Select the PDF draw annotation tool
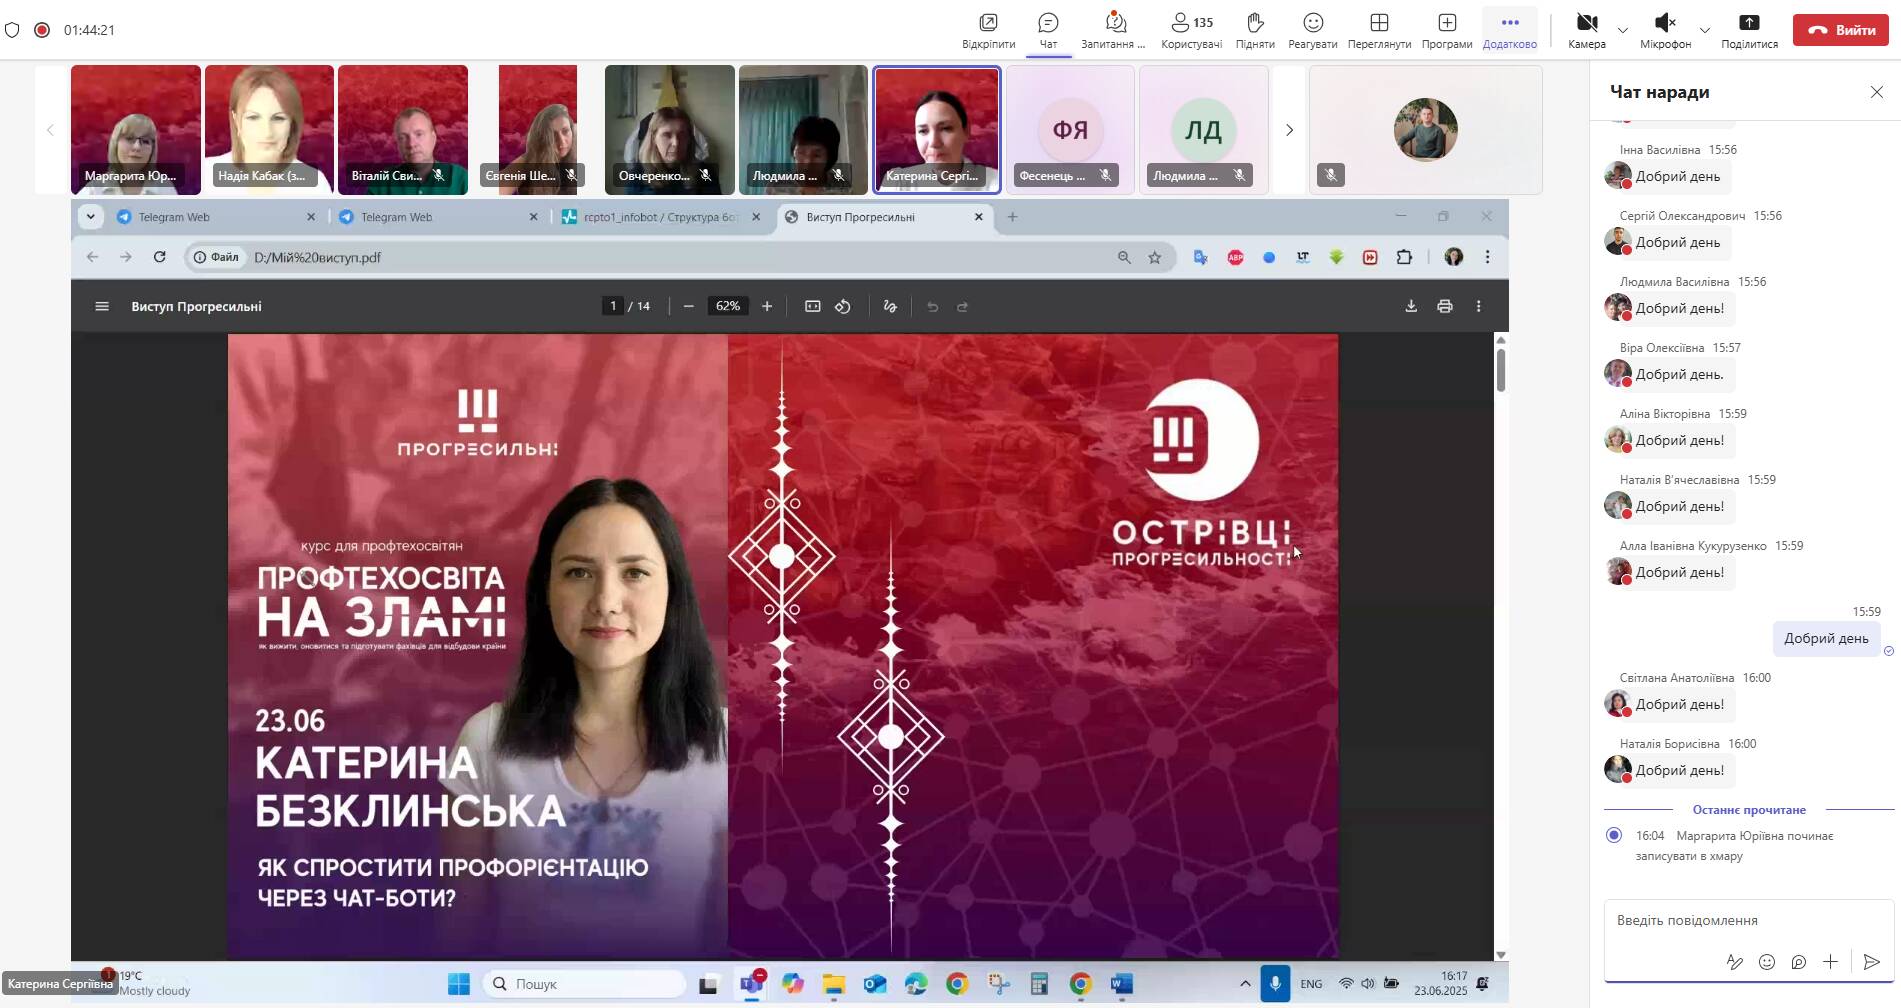1901x1008 pixels. click(890, 306)
